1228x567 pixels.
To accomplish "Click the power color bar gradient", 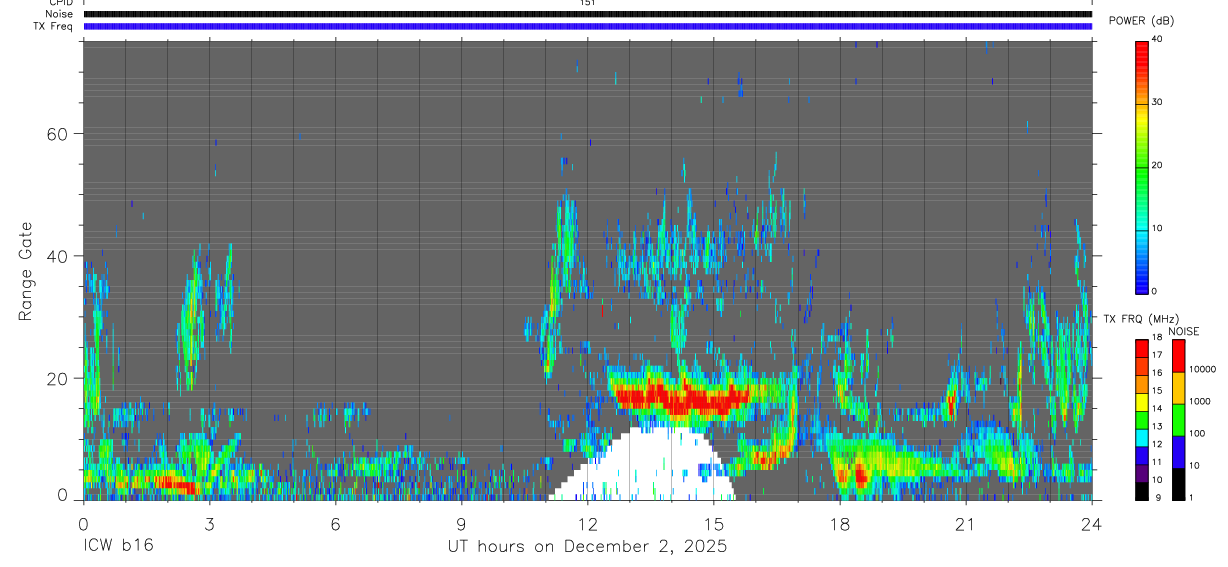I will click(1142, 166).
